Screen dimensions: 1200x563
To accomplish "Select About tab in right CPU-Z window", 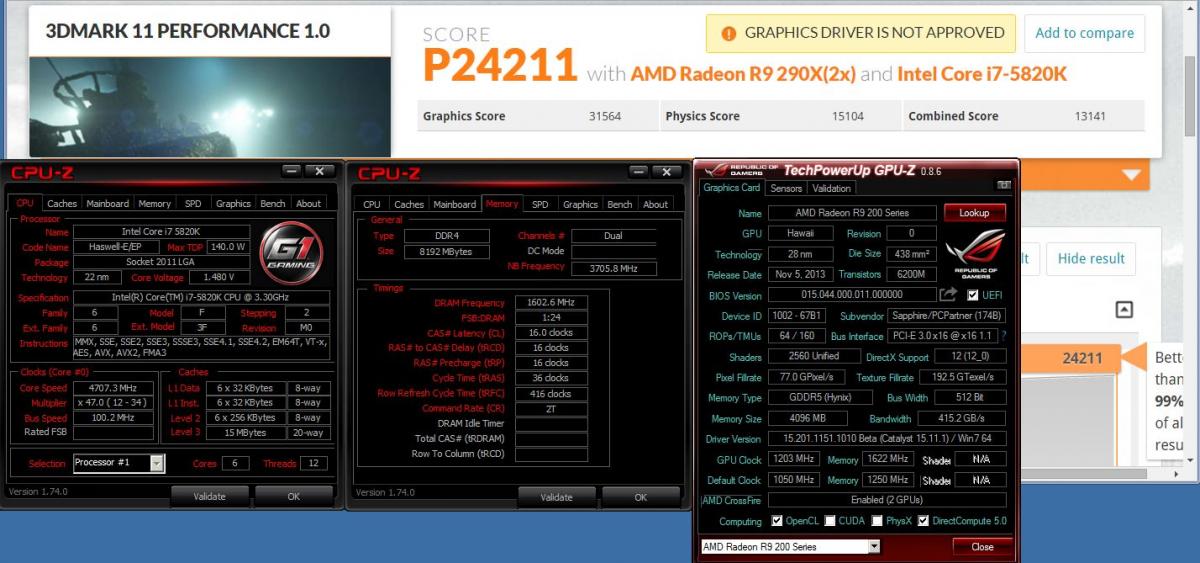I will [x=656, y=204].
